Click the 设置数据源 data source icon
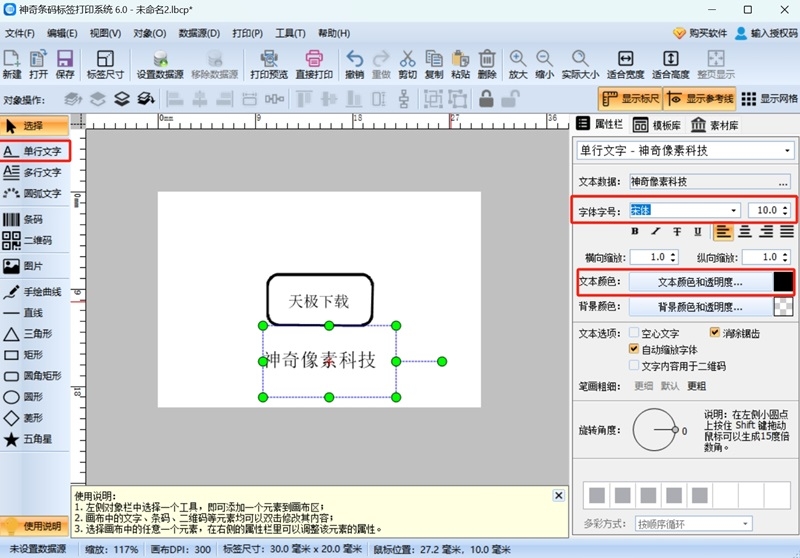800x558 pixels. pyautogui.click(x=160, y=64)
